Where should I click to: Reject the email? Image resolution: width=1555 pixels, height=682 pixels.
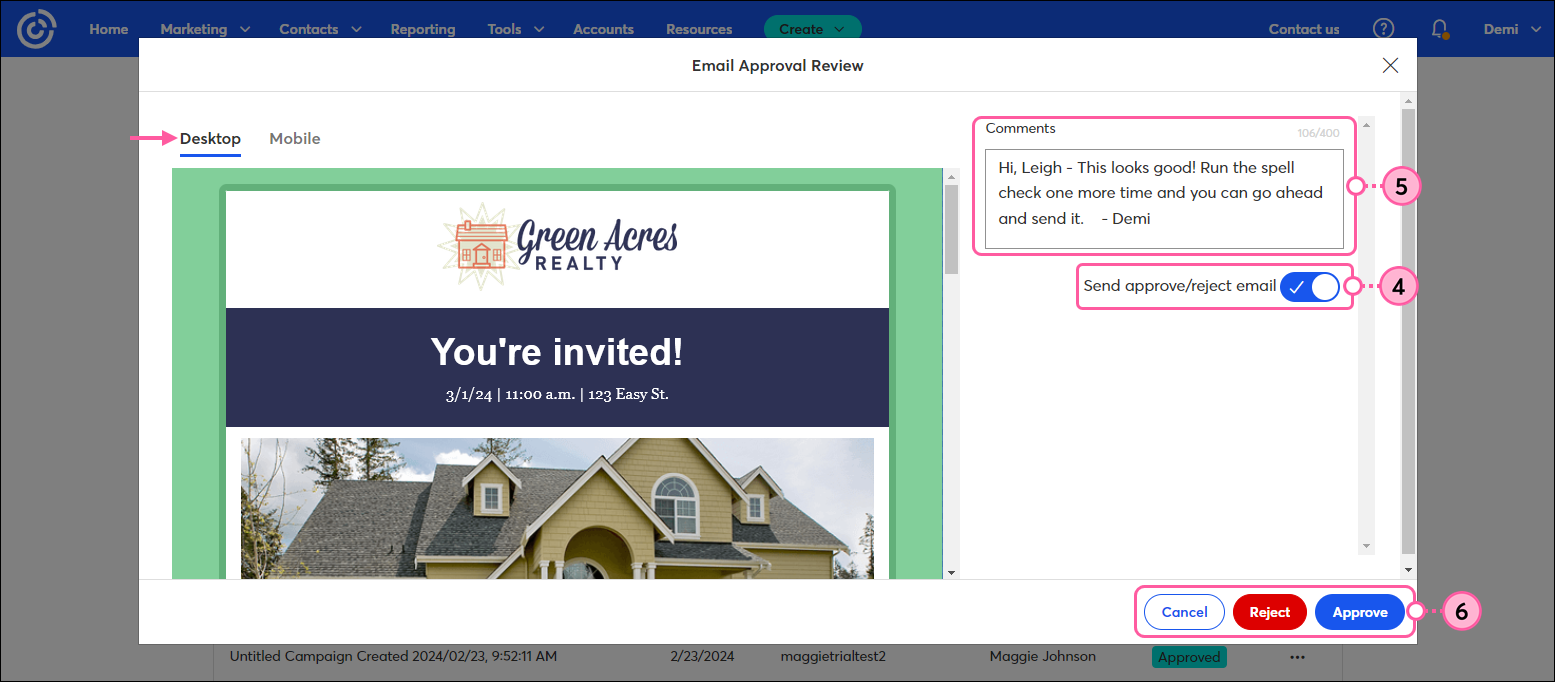click(1270, 612)
